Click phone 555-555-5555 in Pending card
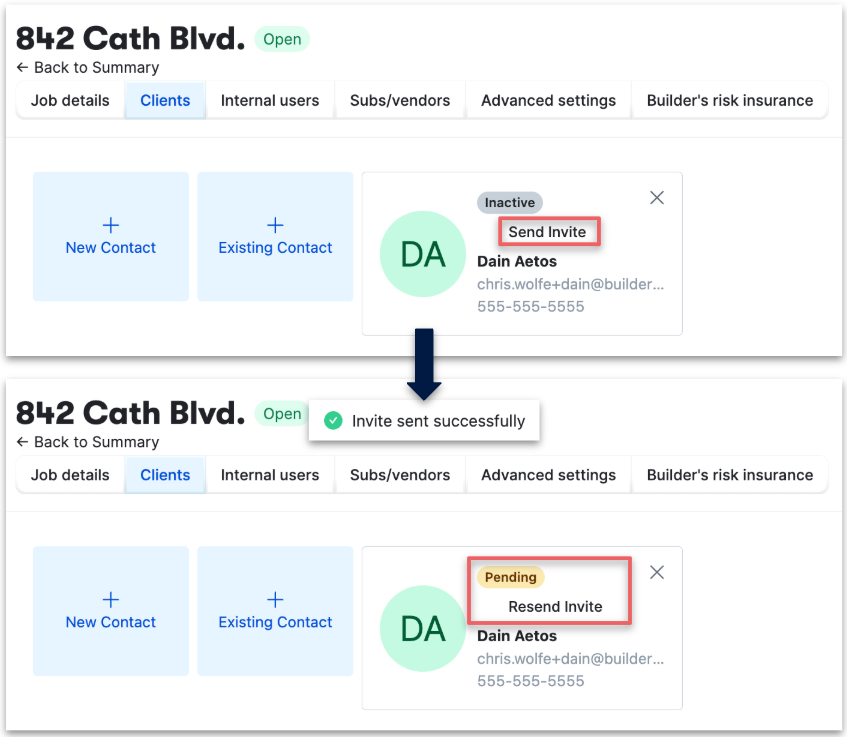The width and height of the screenshot is (847, 737). [530, 681]
